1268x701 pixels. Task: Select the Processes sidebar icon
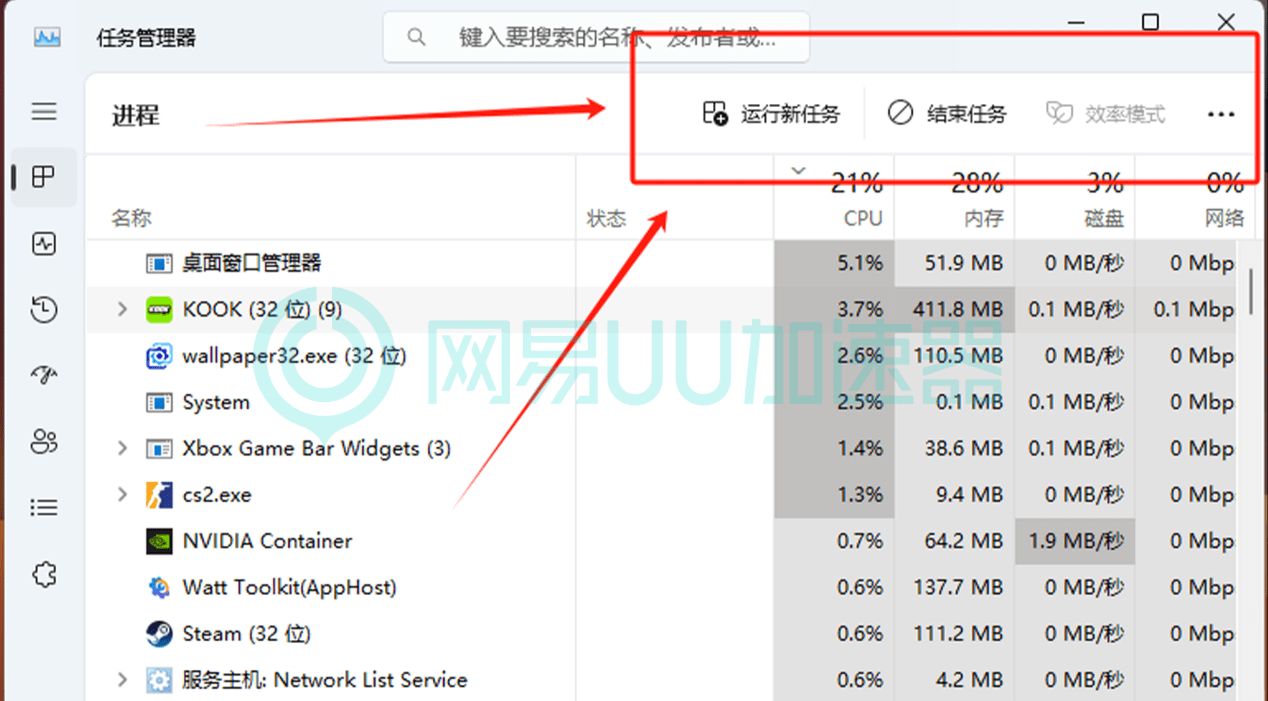(x=44, y=177)
